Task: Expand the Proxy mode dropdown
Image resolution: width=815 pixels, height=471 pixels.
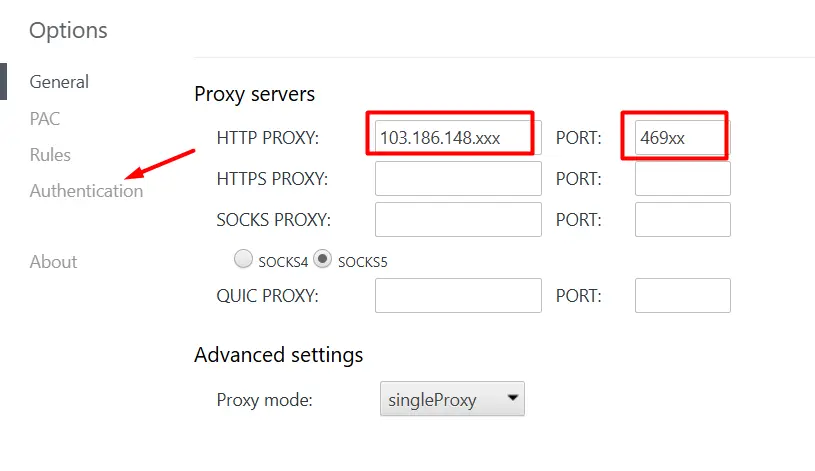Action: pyautogui.click(x=452, y=400)
